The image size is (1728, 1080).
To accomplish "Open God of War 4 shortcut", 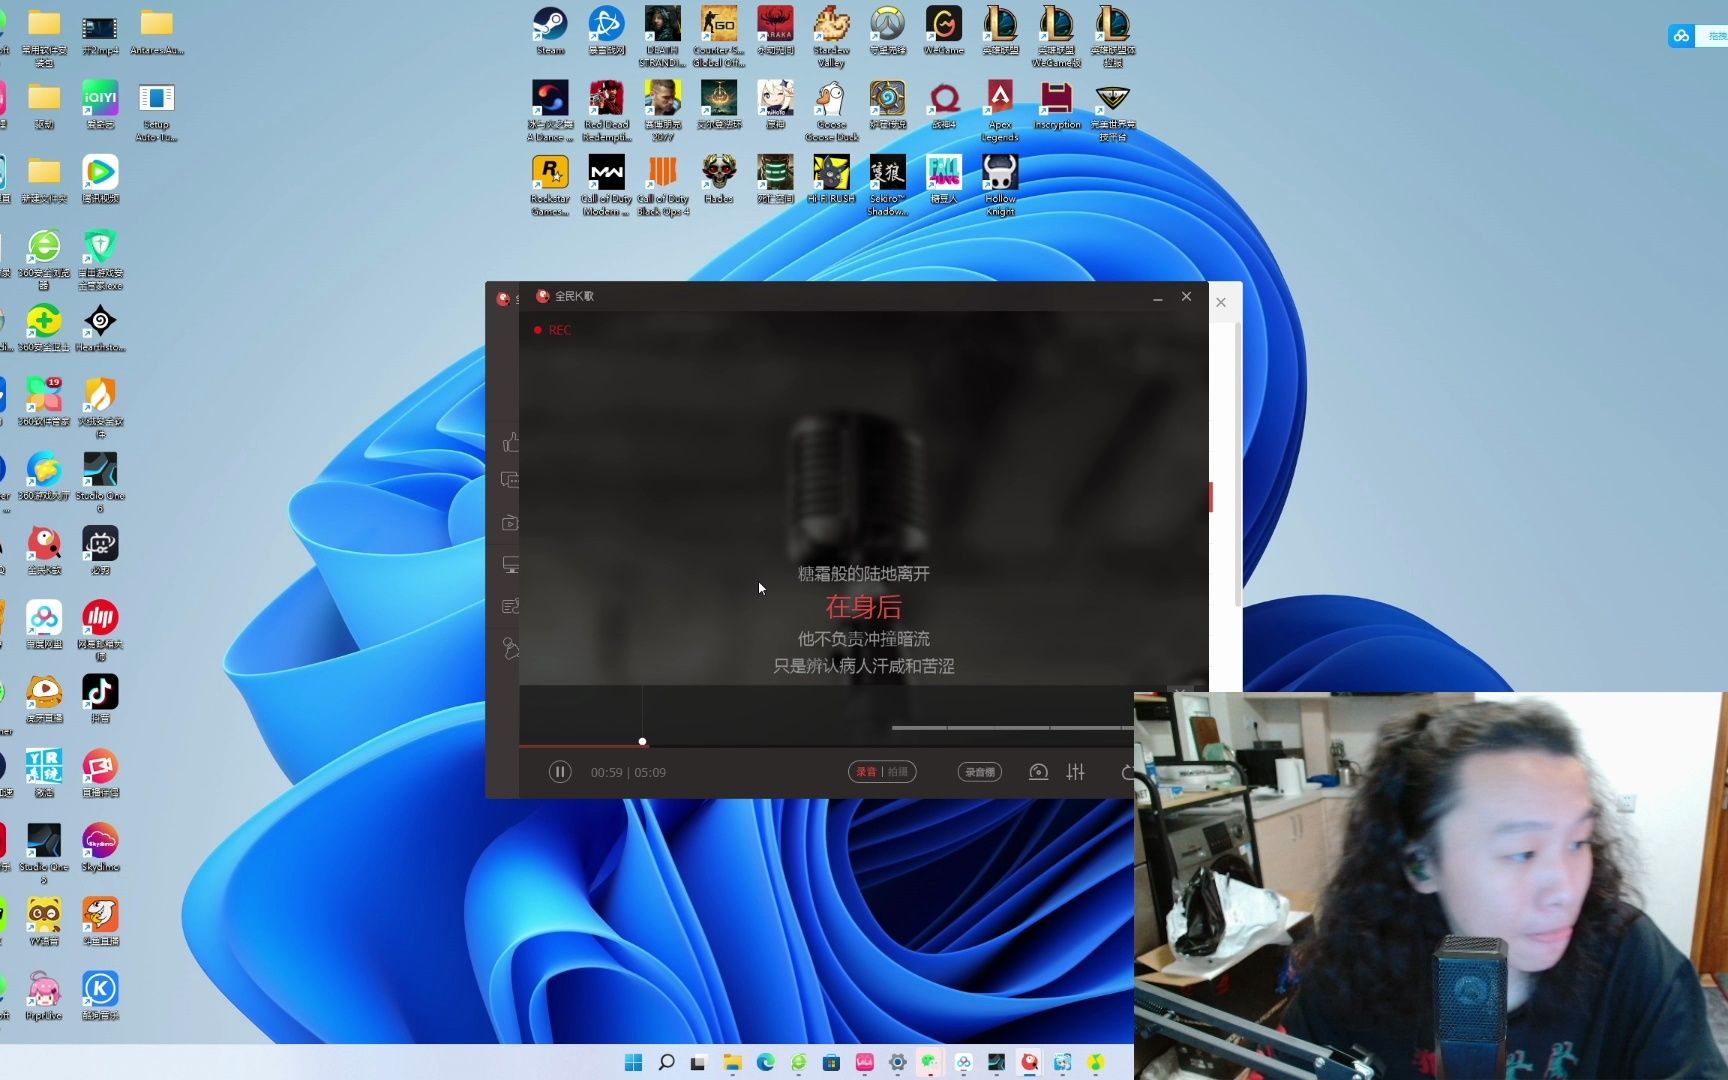I will 944,106.
